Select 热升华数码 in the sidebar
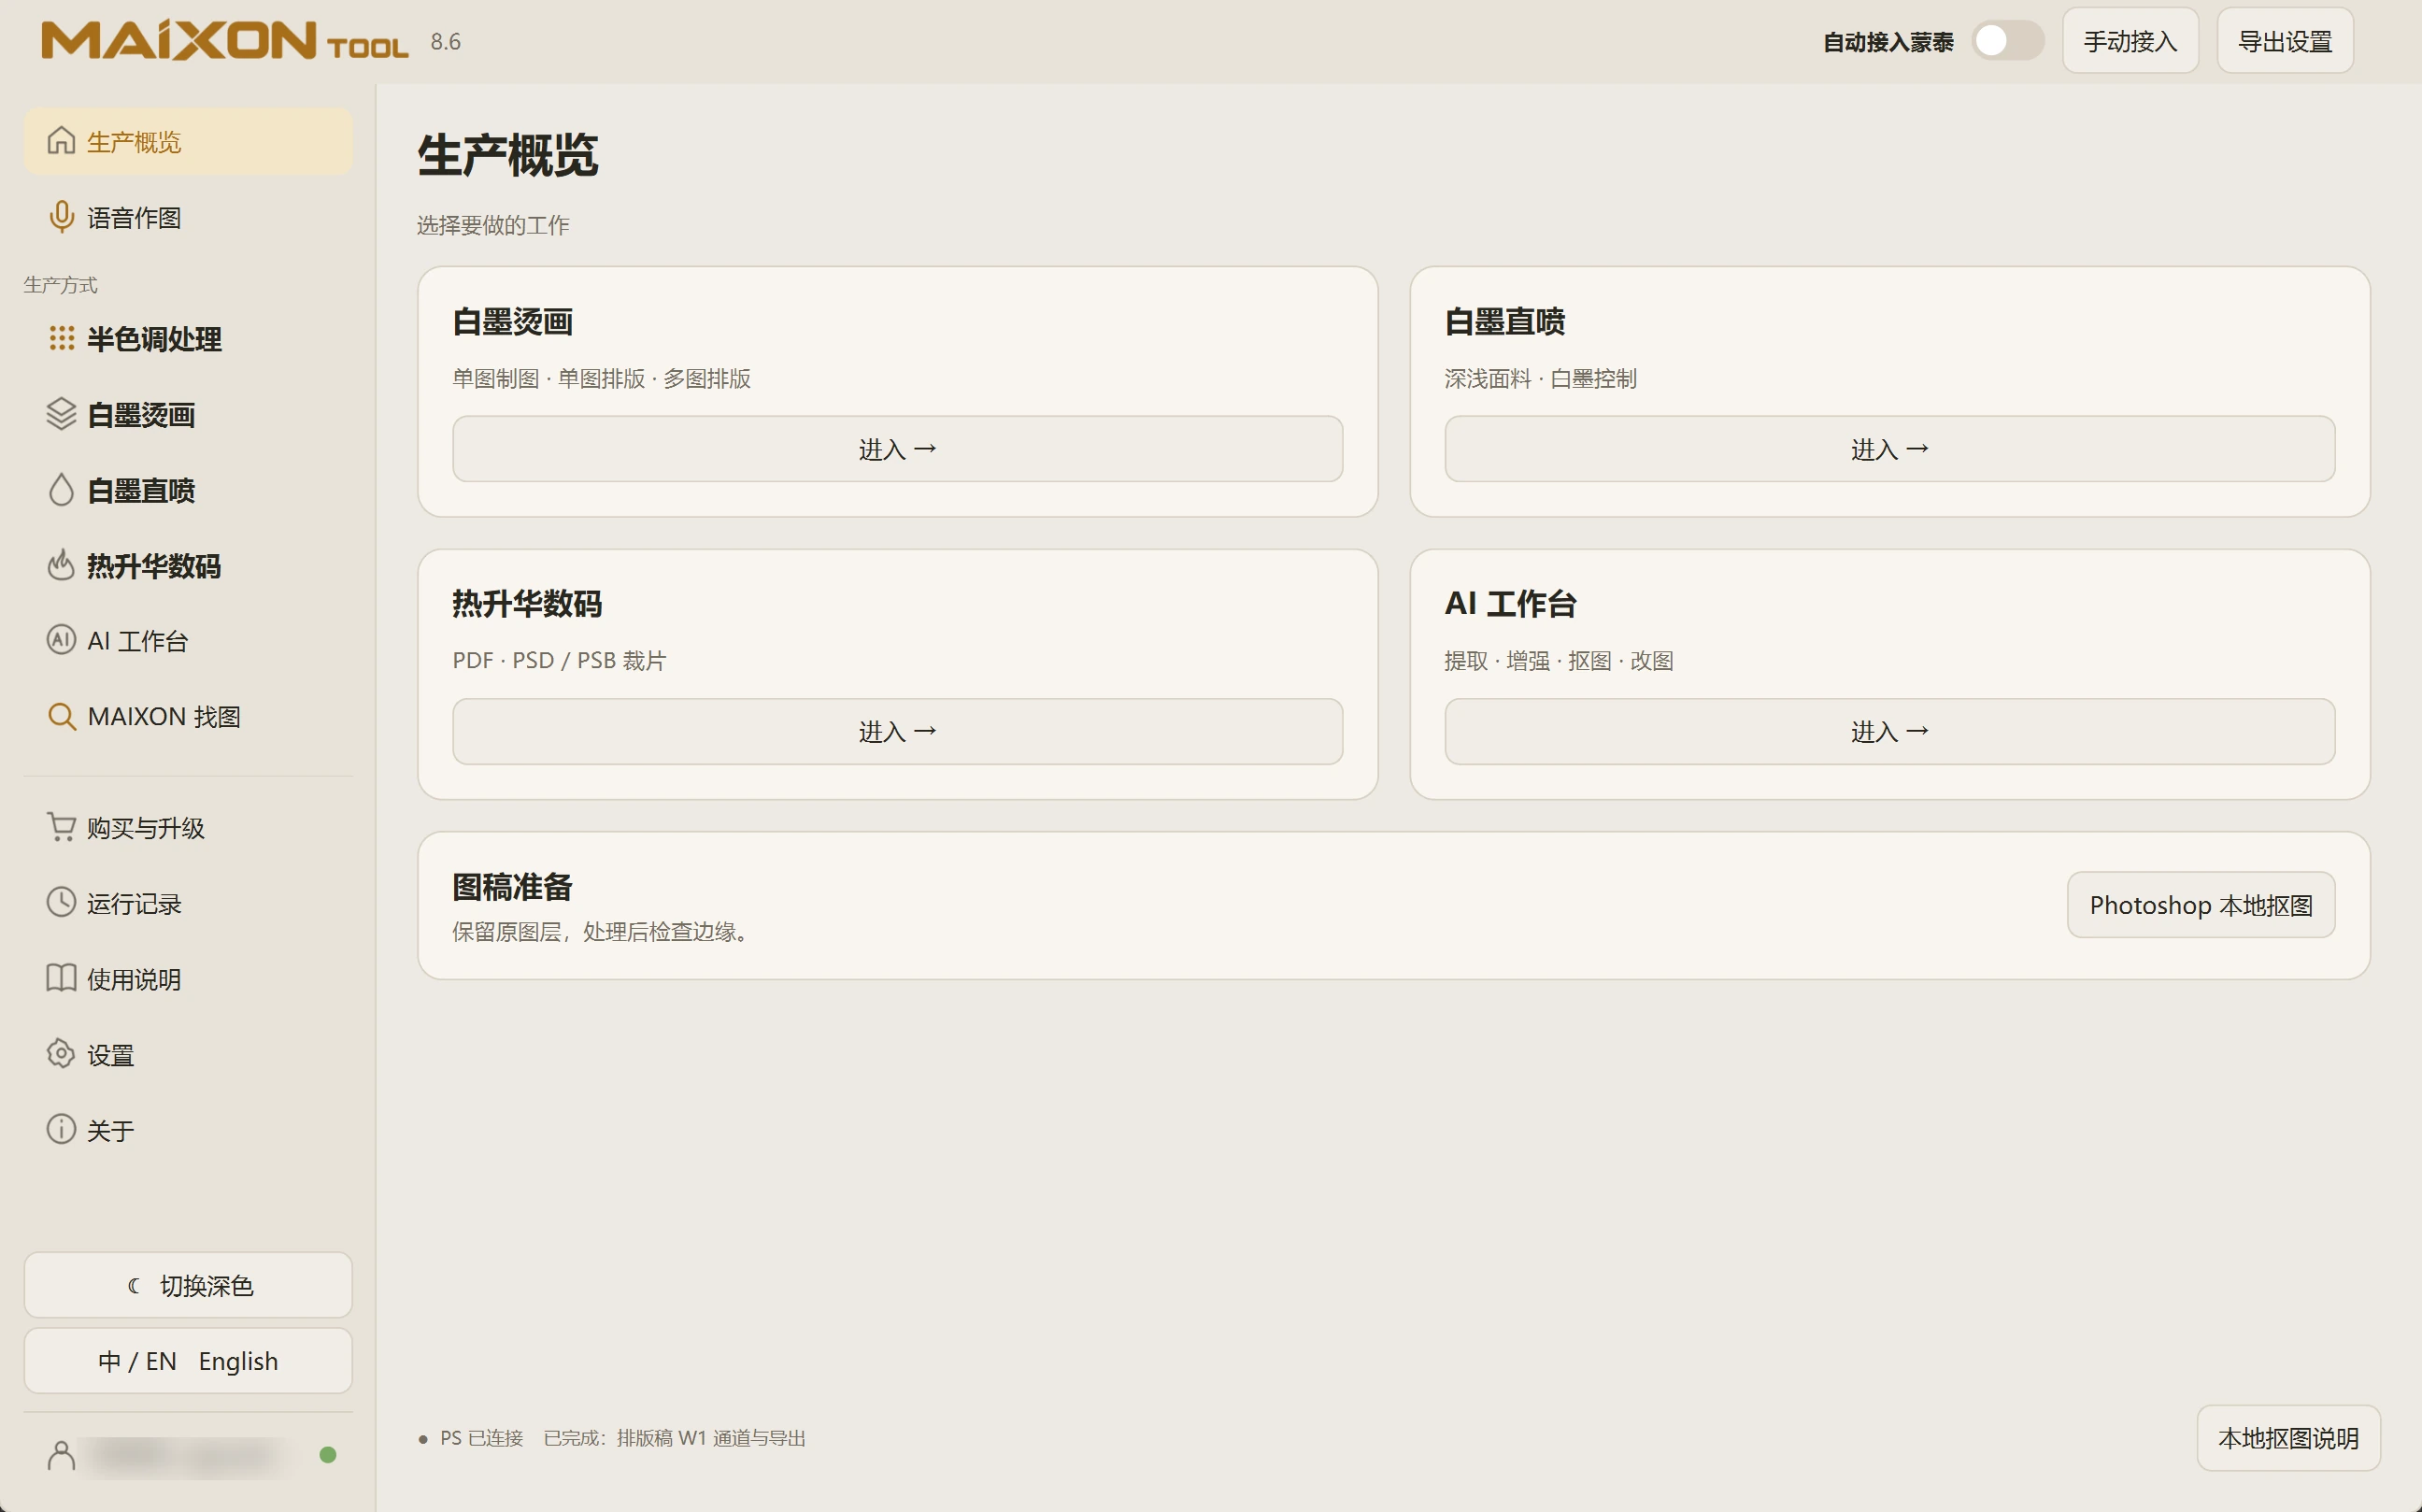This screenshot has height=1512, width=2422. pos(188,565)
